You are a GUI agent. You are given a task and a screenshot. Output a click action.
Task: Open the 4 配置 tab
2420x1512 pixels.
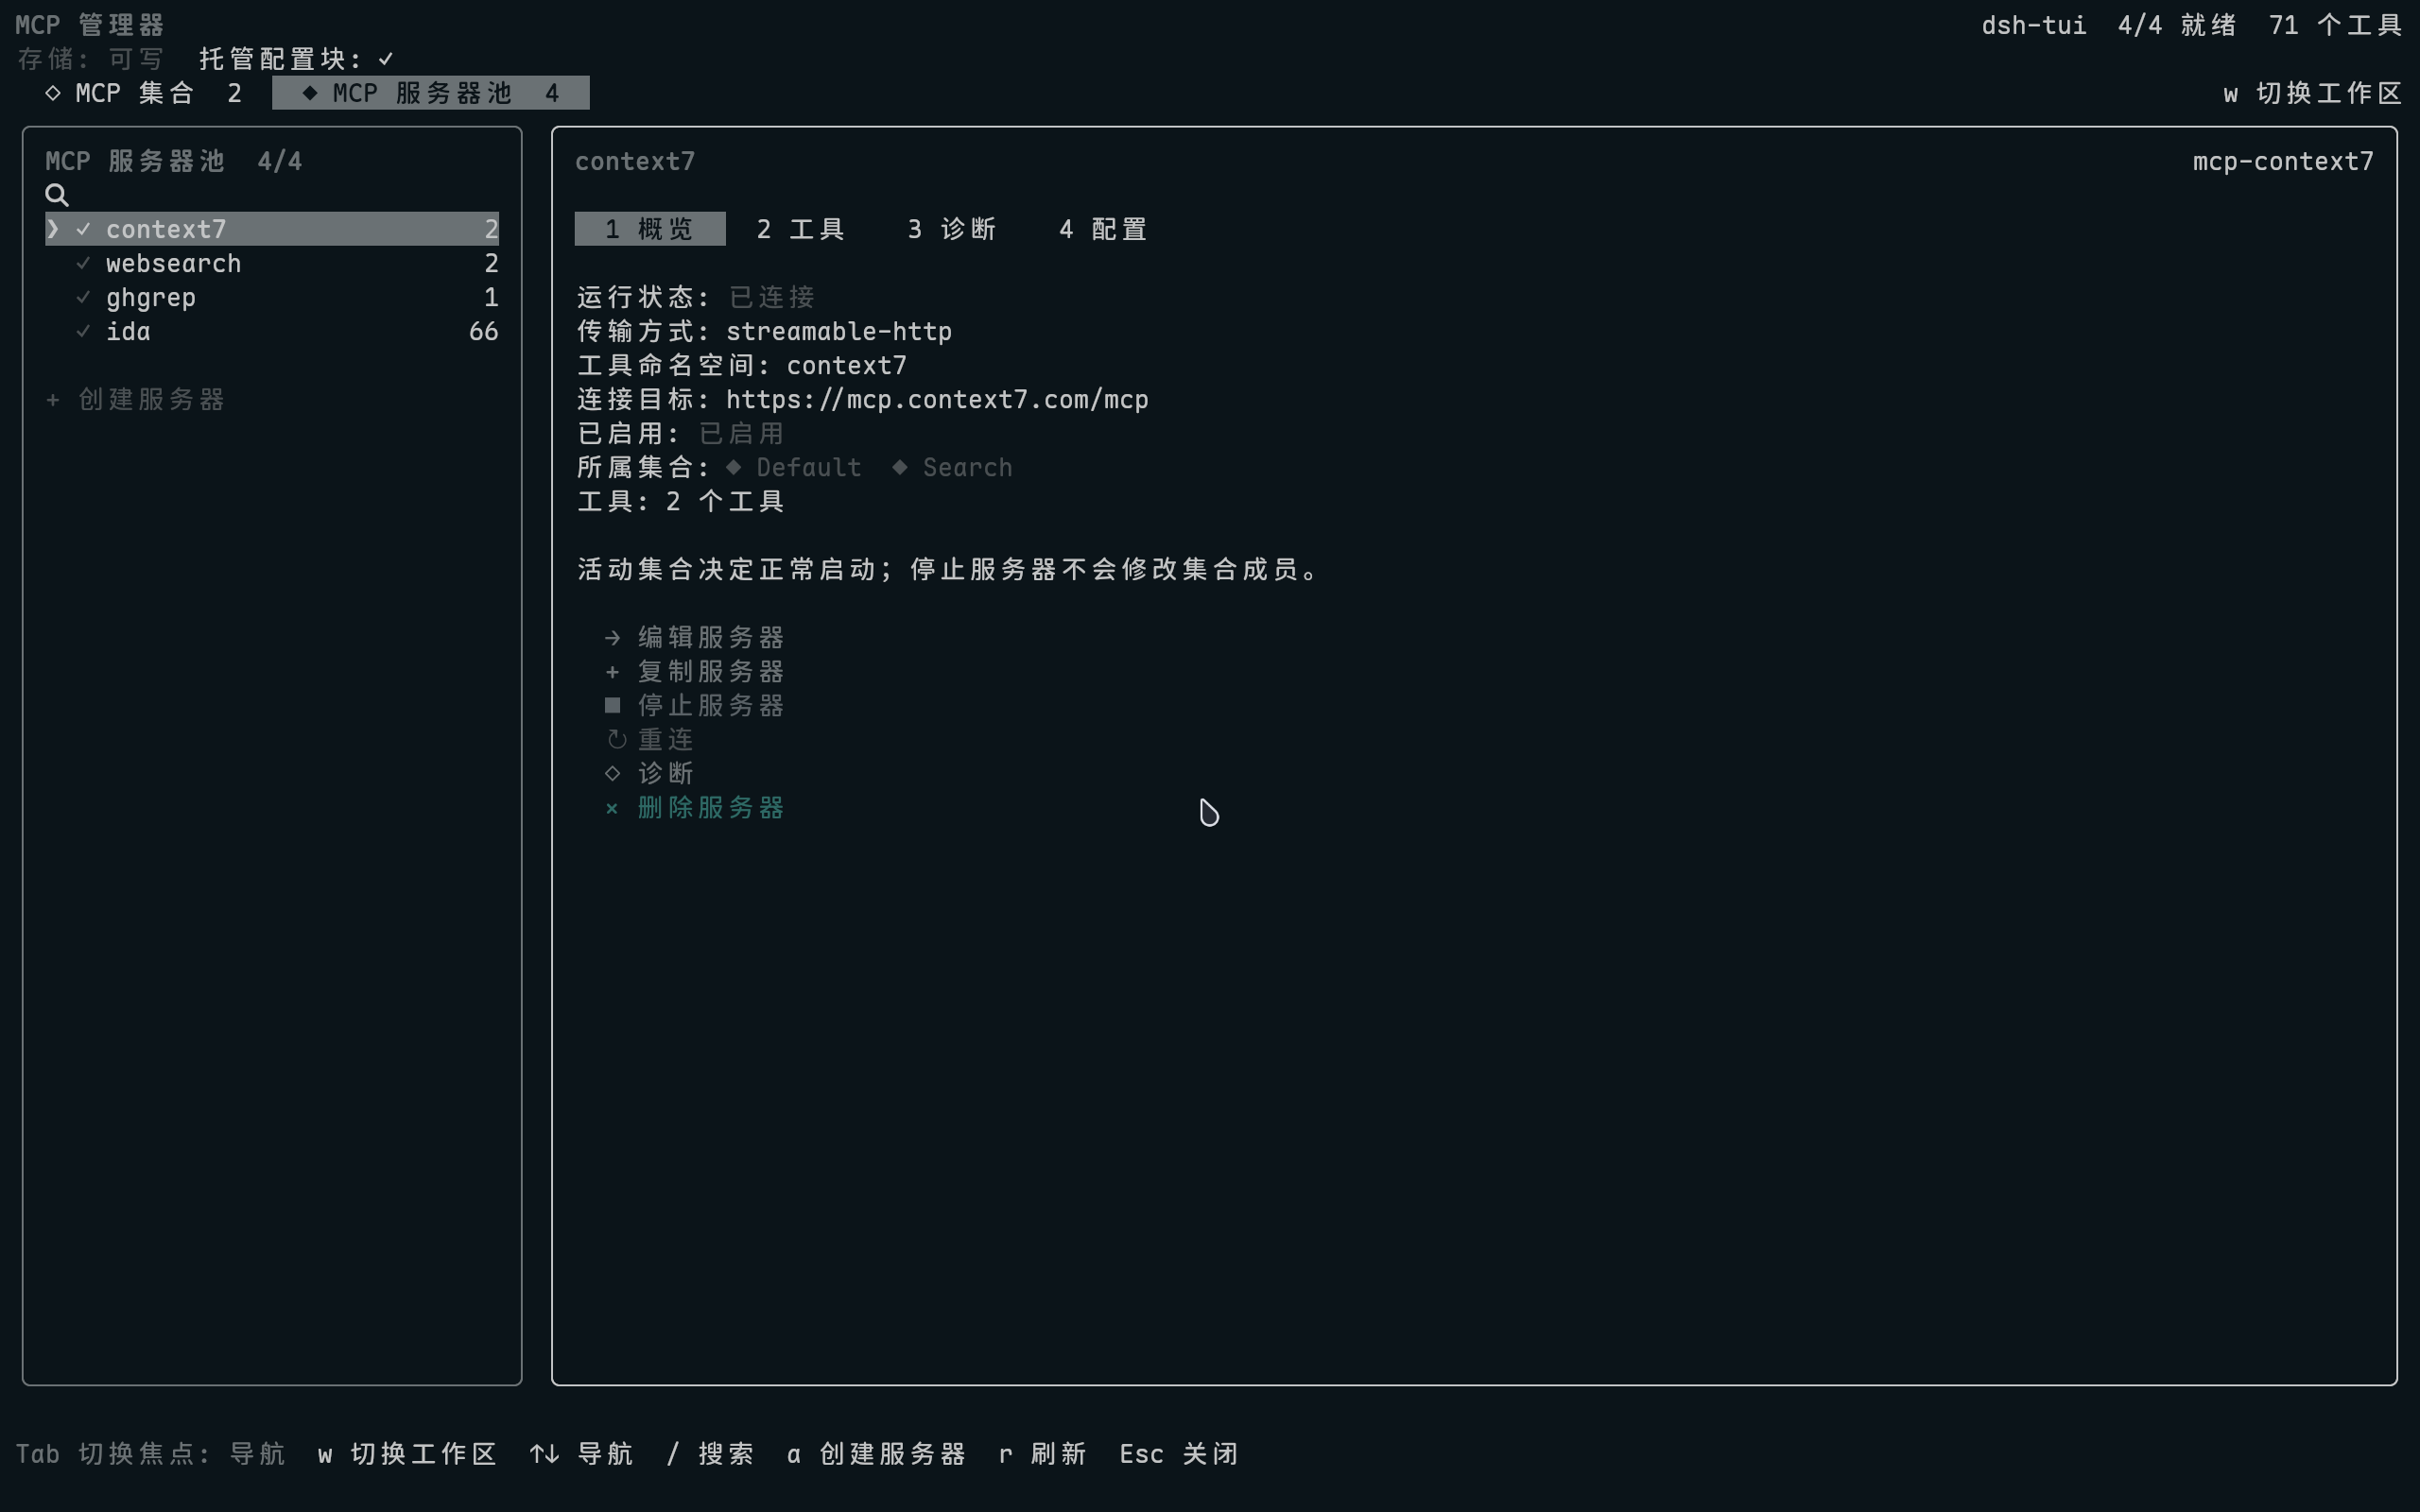pyautogui.click(x=1103, y=229)
